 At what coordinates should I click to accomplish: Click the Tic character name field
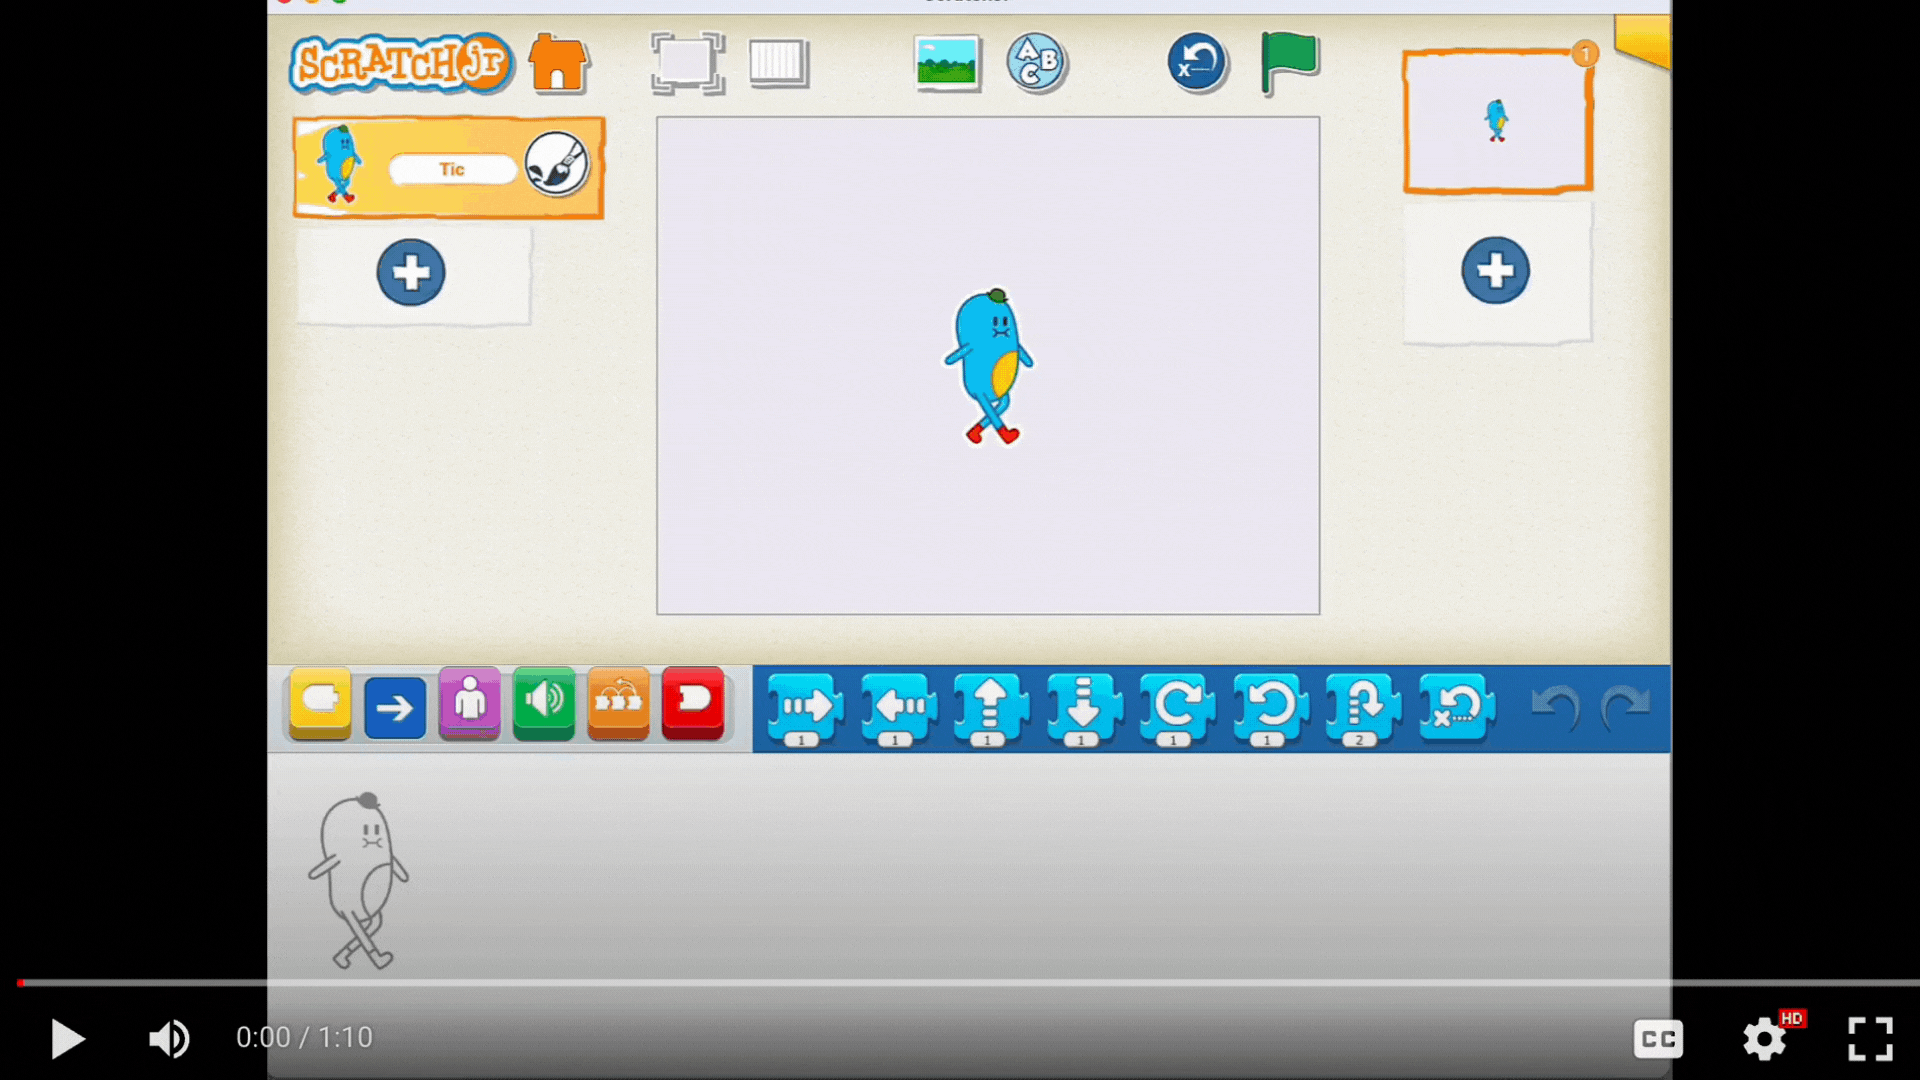coord(452,169)
